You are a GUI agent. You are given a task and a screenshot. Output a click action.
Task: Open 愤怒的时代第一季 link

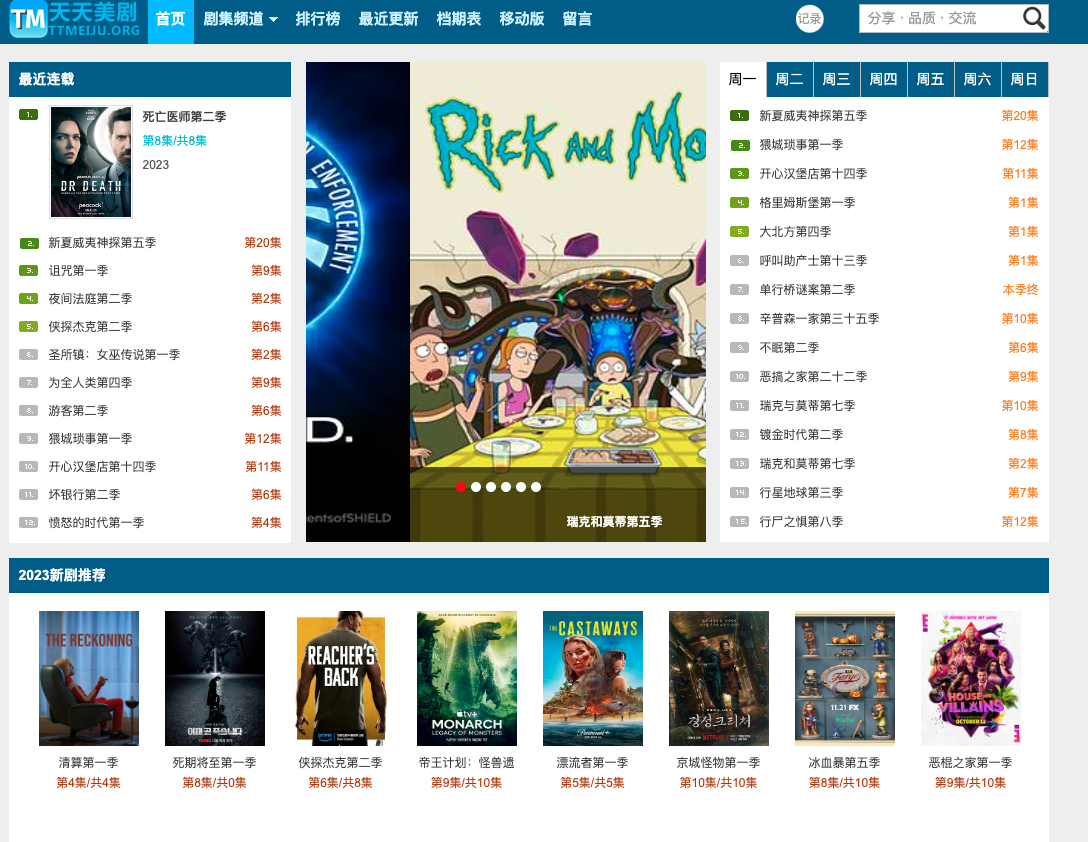tap(96, 522)
